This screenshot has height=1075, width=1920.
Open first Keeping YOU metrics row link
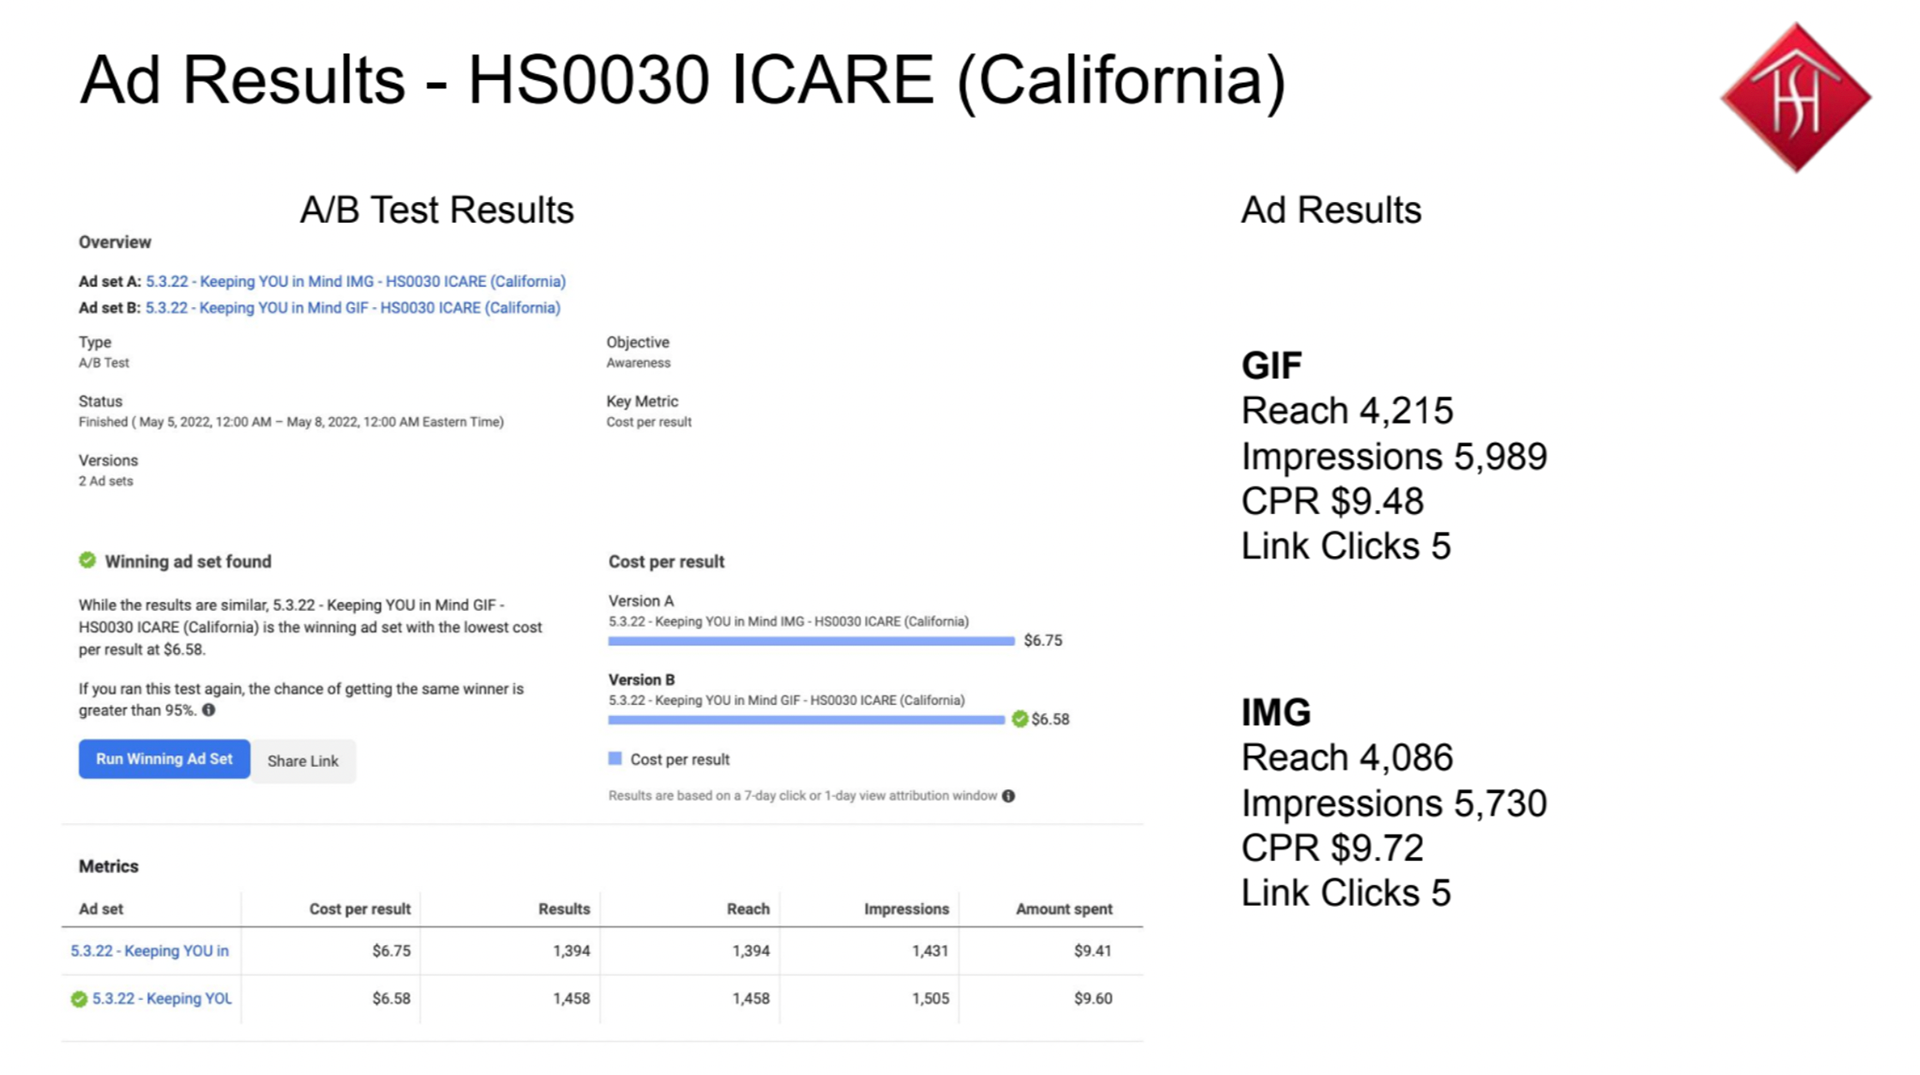coord(149,951)
